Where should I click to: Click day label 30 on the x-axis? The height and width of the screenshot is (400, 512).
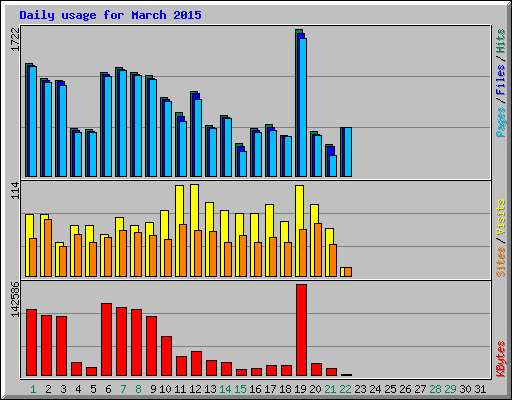[465, 389]
